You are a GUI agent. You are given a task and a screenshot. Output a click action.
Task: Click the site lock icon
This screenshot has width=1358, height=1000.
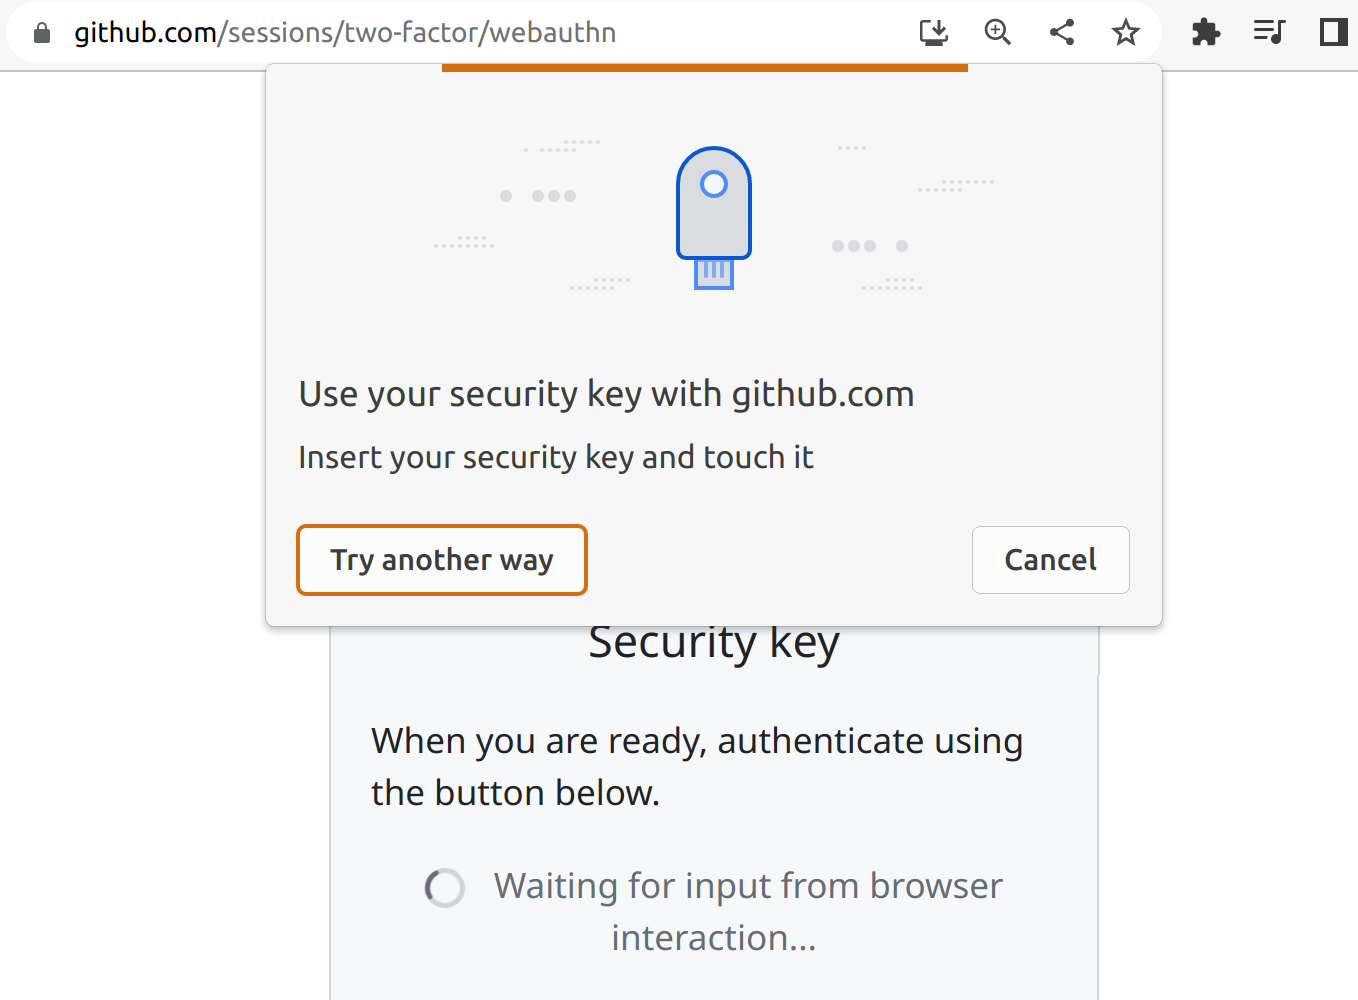42,33
